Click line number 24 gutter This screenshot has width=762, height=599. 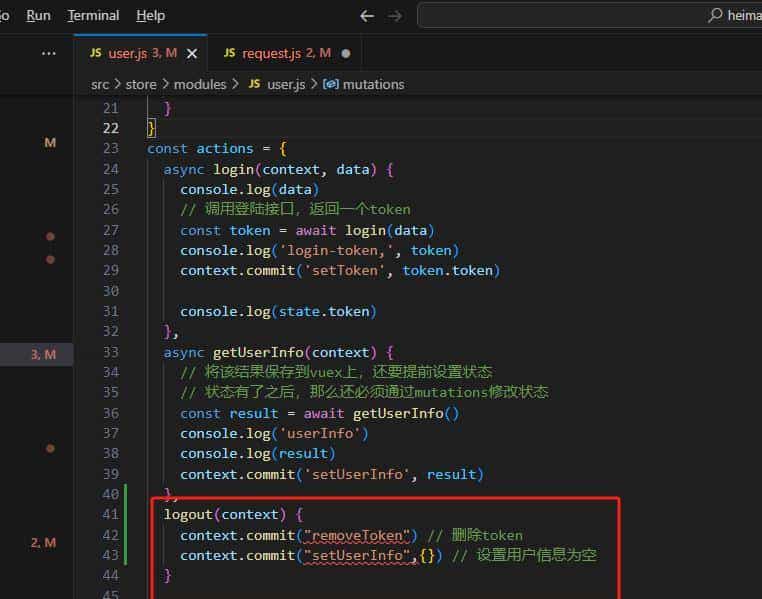[x=111, y=169]
